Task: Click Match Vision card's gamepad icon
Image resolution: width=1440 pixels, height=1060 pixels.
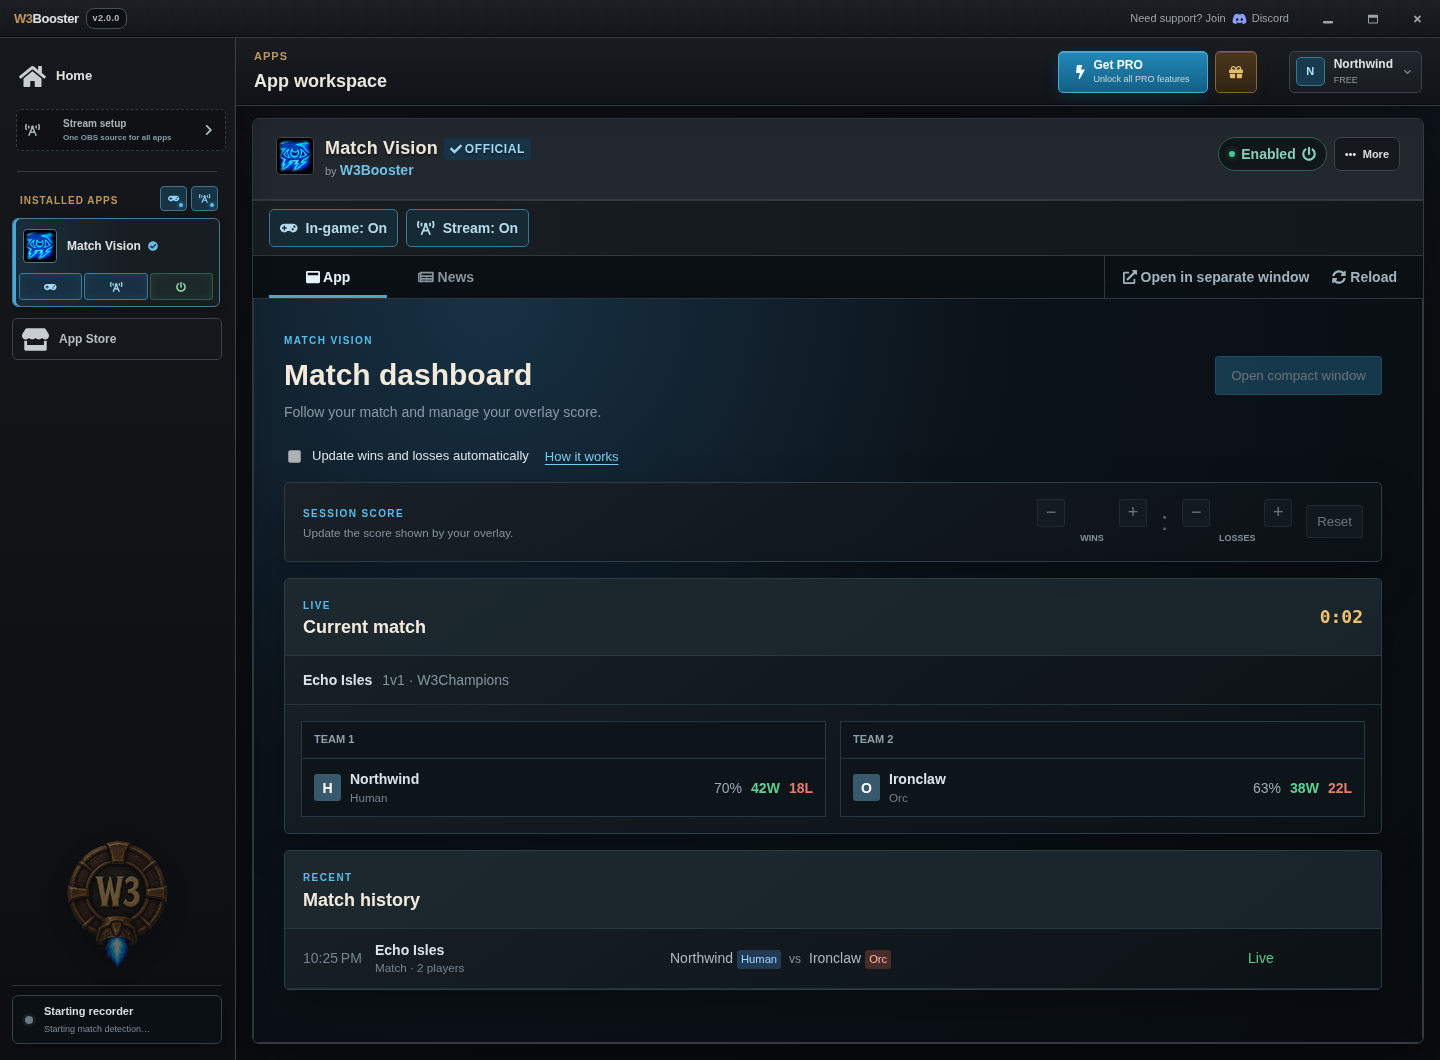Action: click(x=50, y=287)
